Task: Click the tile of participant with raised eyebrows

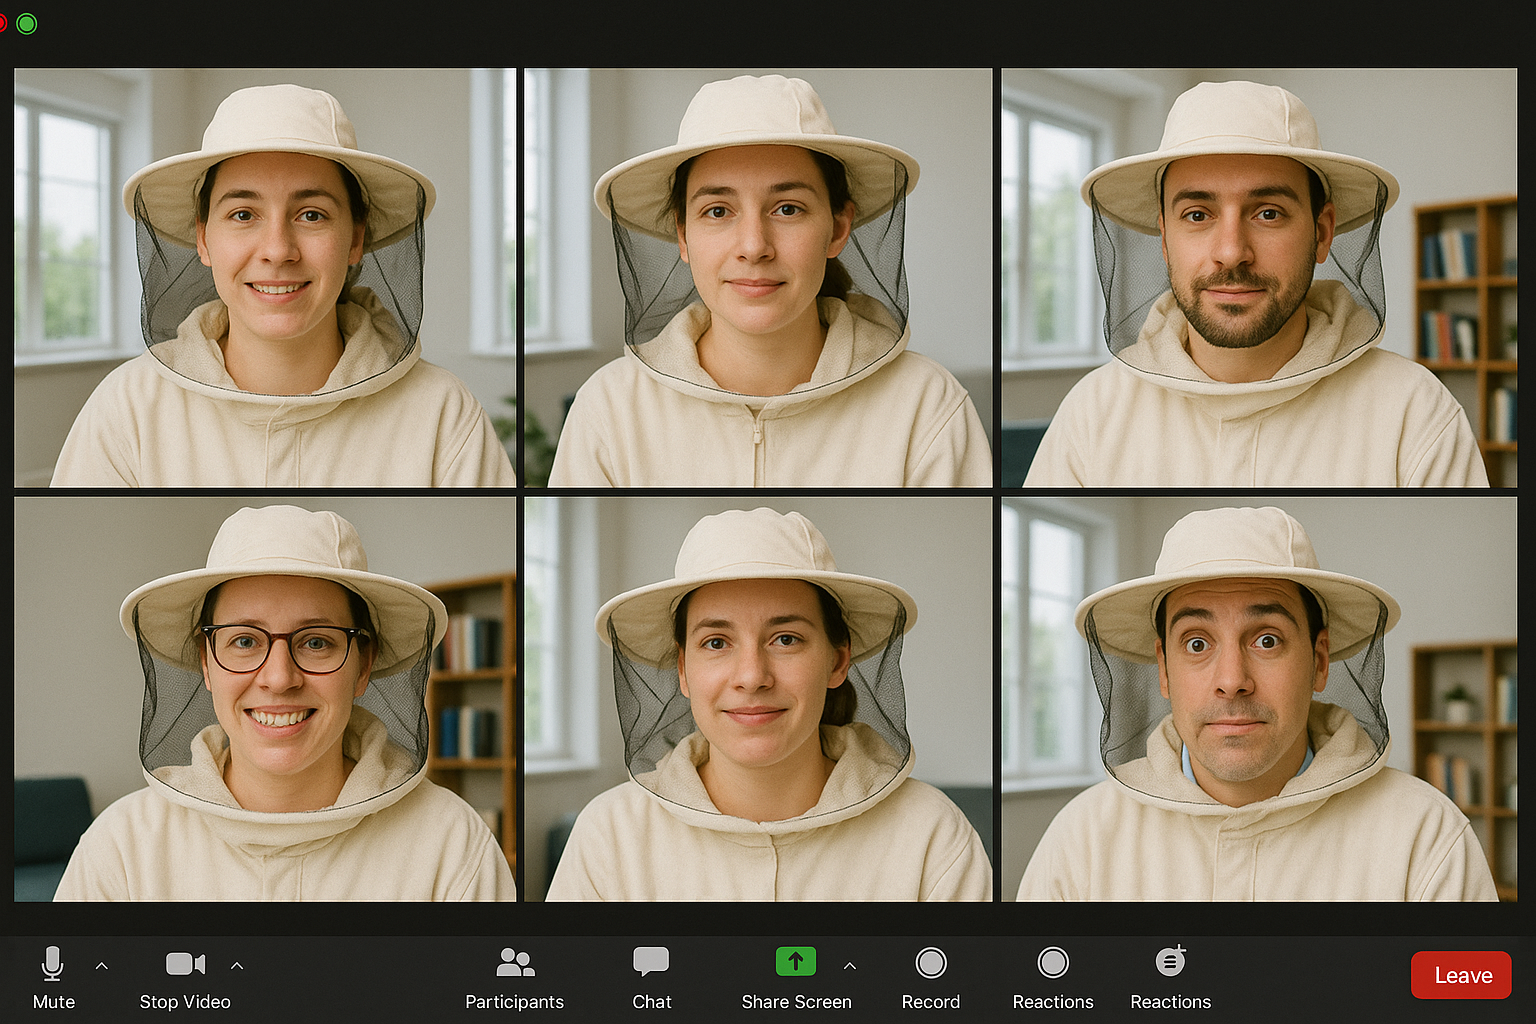Action: click(1259, 699)
